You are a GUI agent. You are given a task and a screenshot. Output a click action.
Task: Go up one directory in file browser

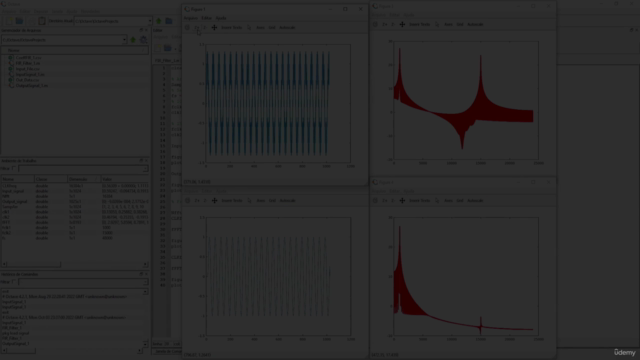tap(133, 40)
